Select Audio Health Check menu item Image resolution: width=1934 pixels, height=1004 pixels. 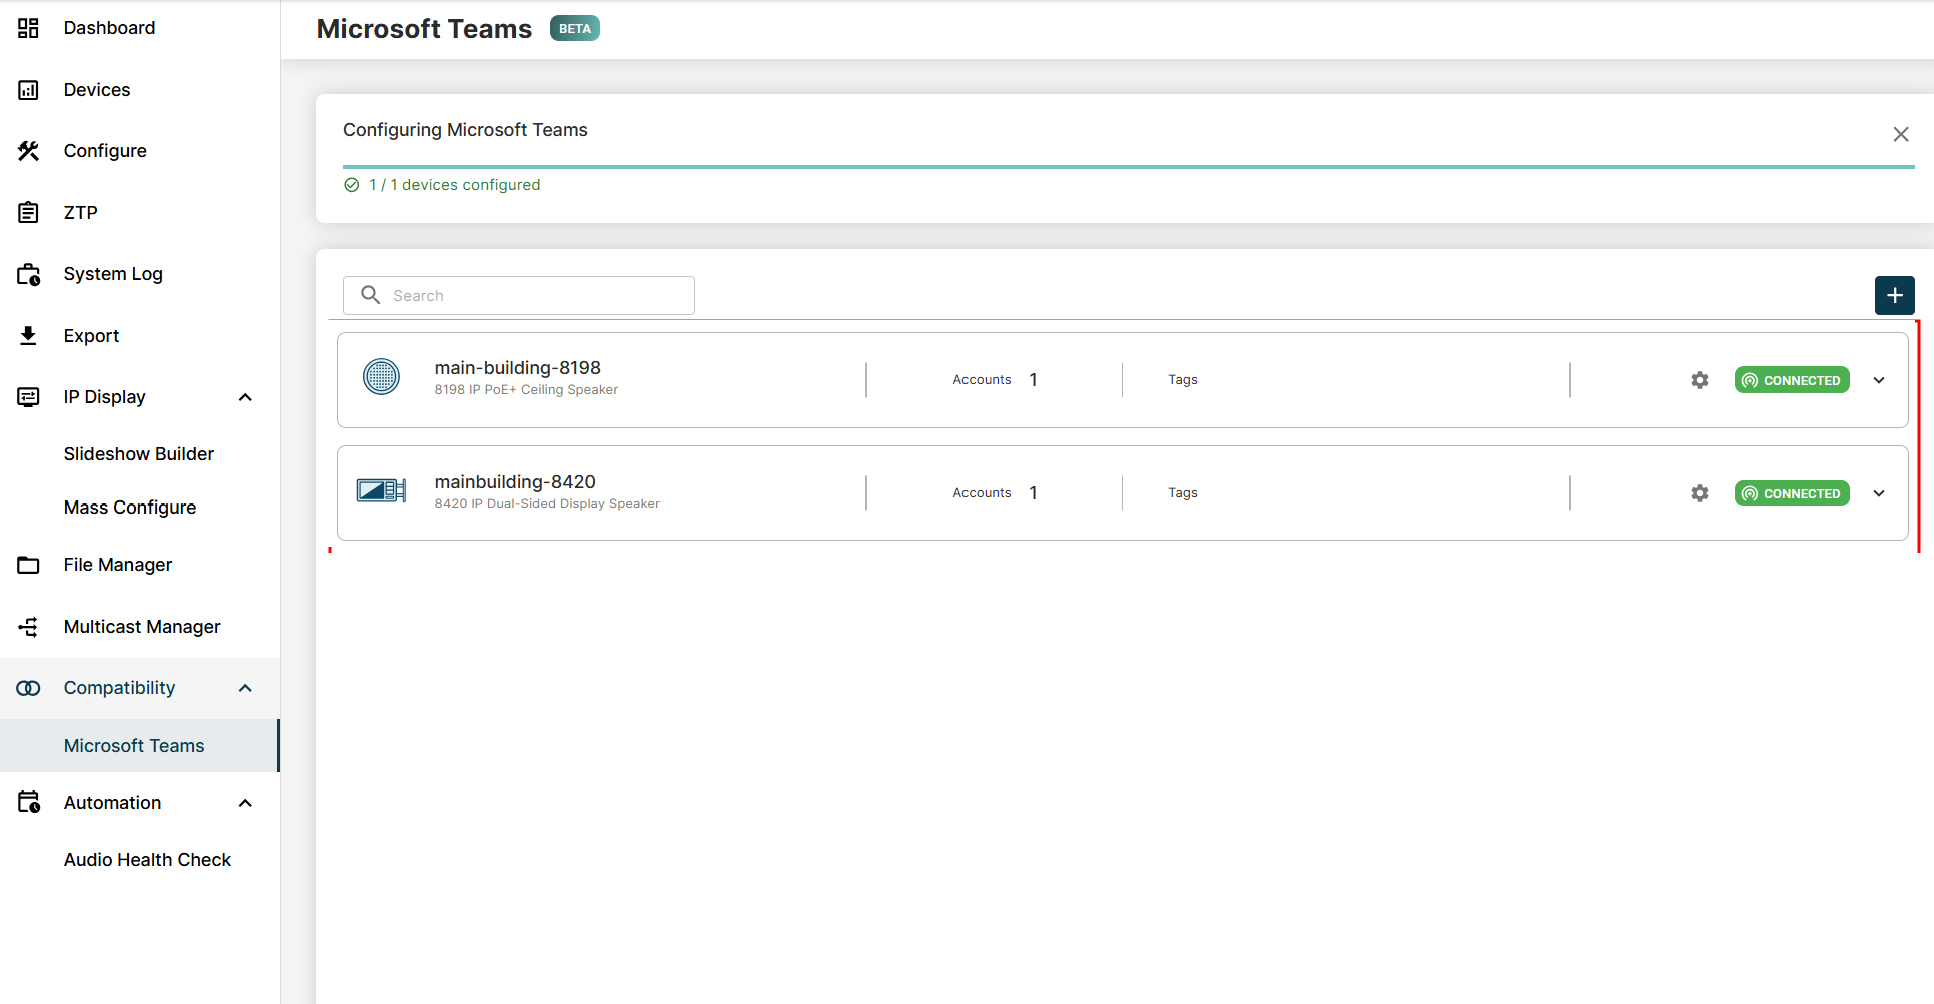pos(147,860)
